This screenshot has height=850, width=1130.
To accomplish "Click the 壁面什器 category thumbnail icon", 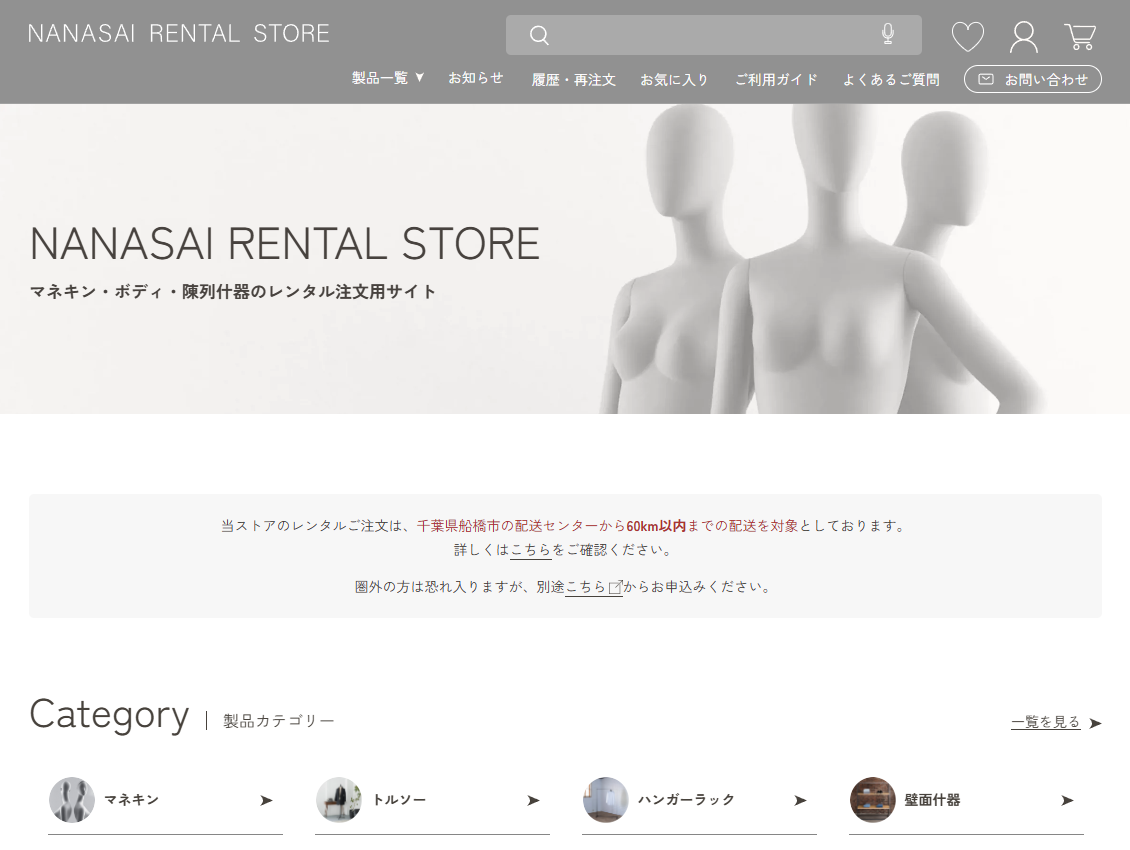I will pyautogui.click(x=873, y=800).
